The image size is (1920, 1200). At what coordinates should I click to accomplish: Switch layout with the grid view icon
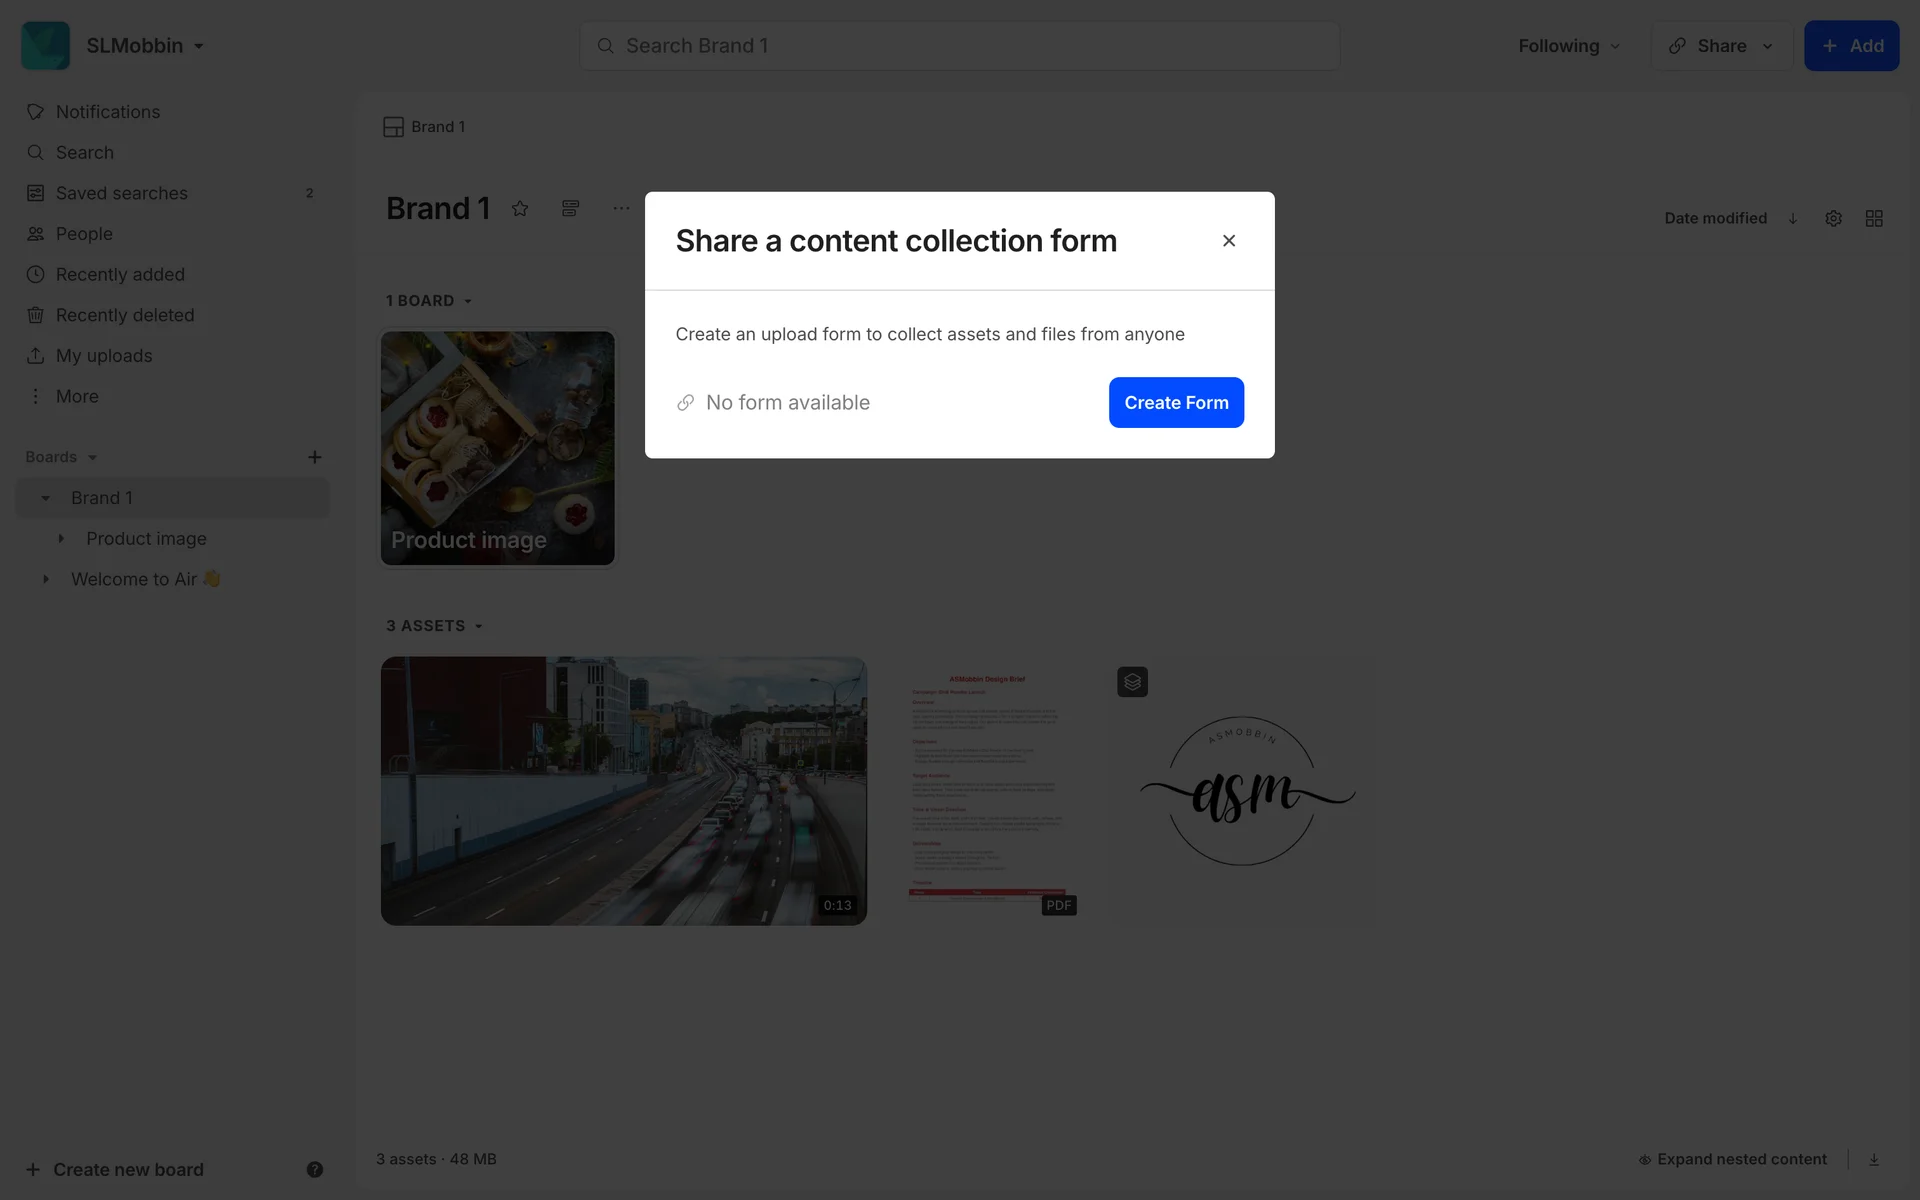(x=1874, y=218)
